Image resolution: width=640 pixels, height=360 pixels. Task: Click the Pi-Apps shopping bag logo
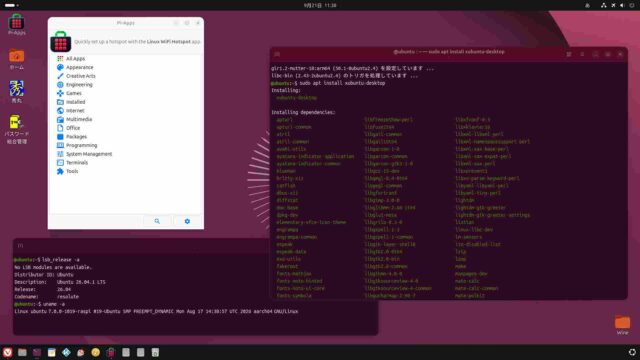(x=60, y=42)
